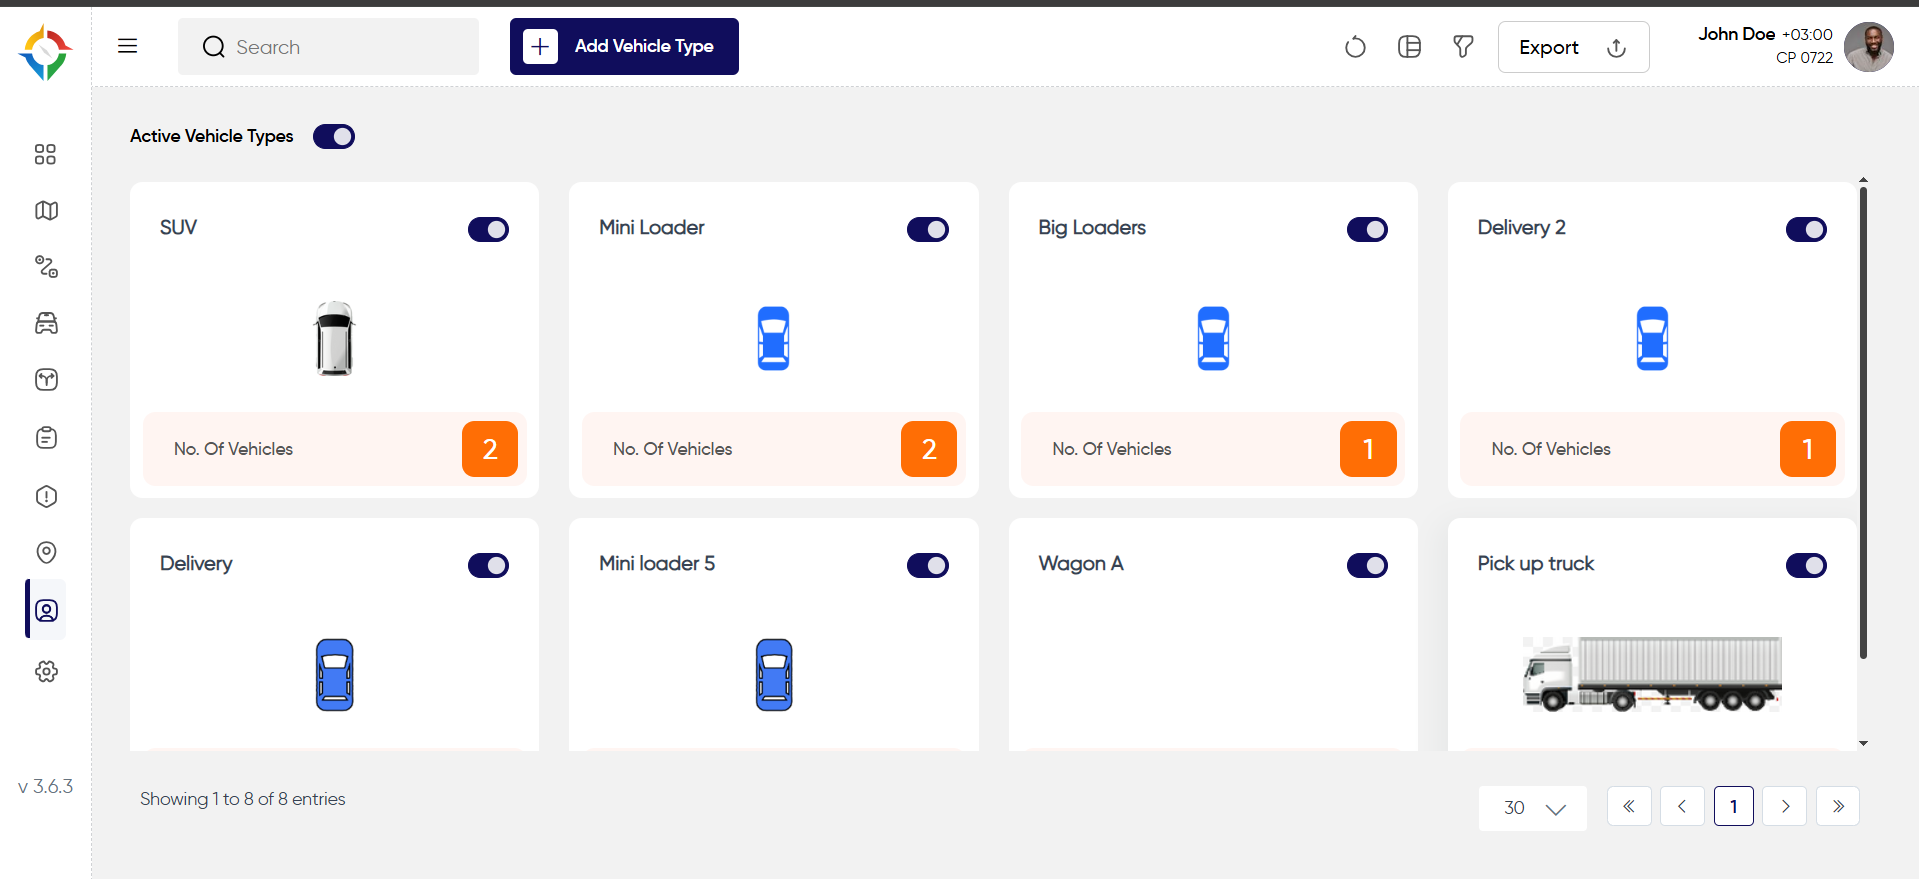Toggle the Delivery card switch
Screen dimensions: 1919x879
point(488,565)
